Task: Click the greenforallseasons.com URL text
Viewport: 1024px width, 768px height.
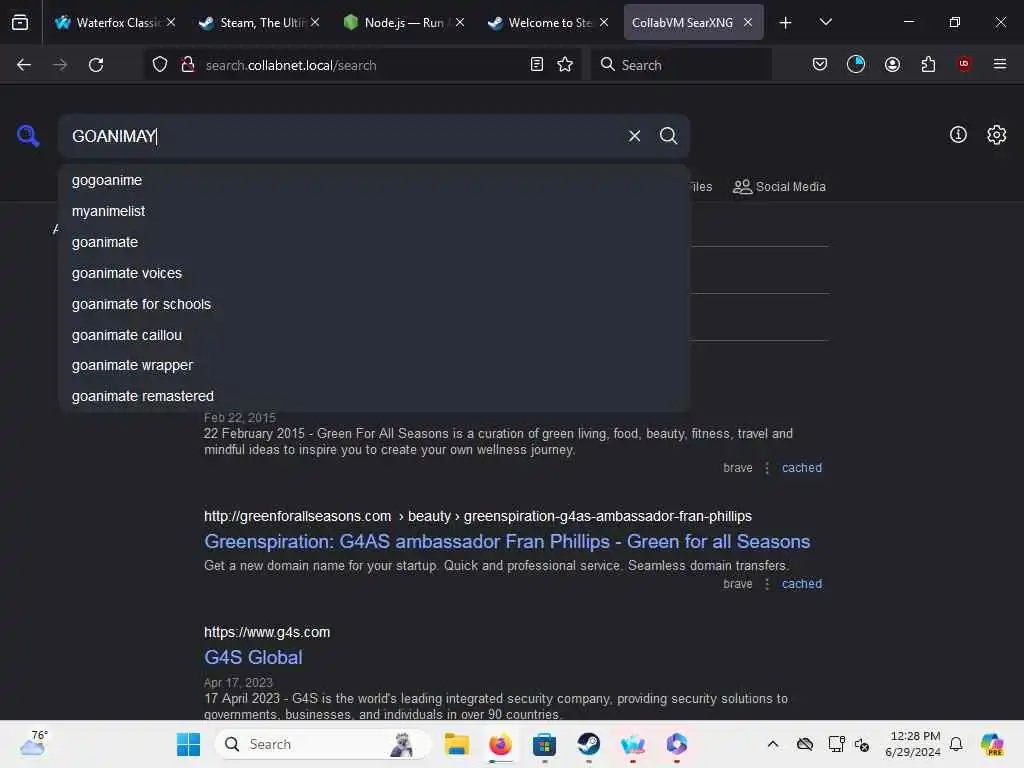Action: (297, 516)
